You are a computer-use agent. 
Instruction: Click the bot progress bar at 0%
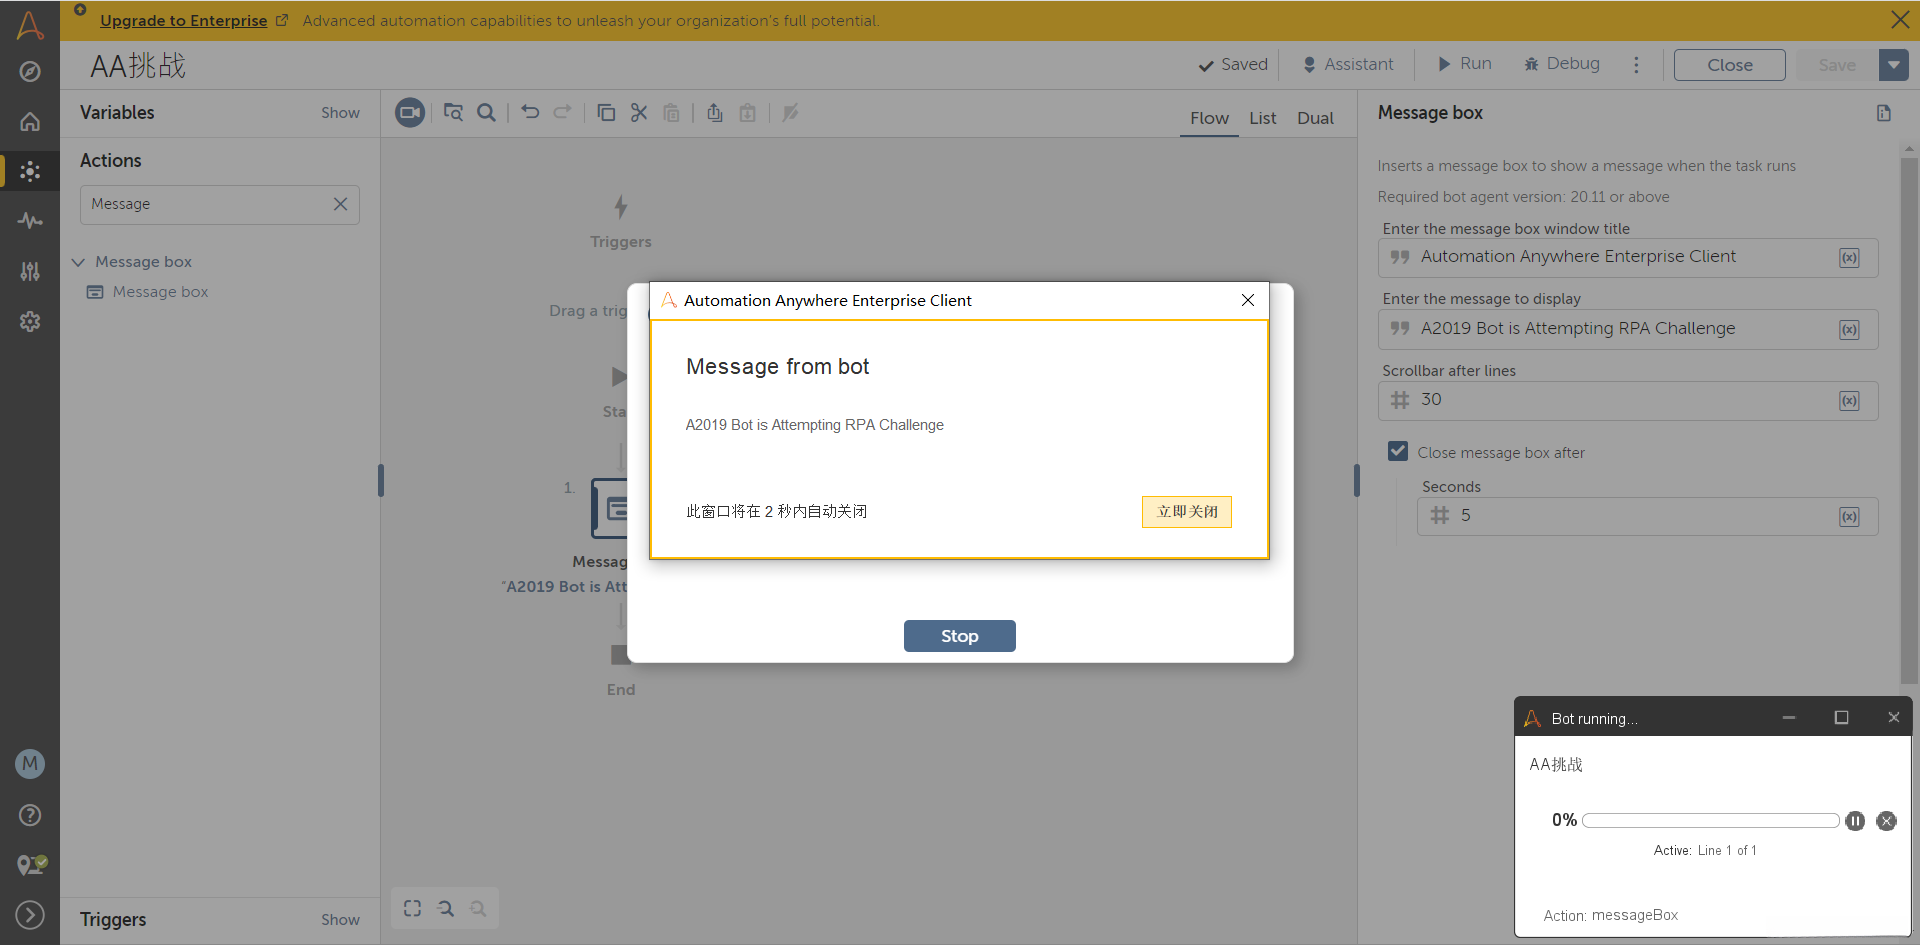pos(1711,821)
